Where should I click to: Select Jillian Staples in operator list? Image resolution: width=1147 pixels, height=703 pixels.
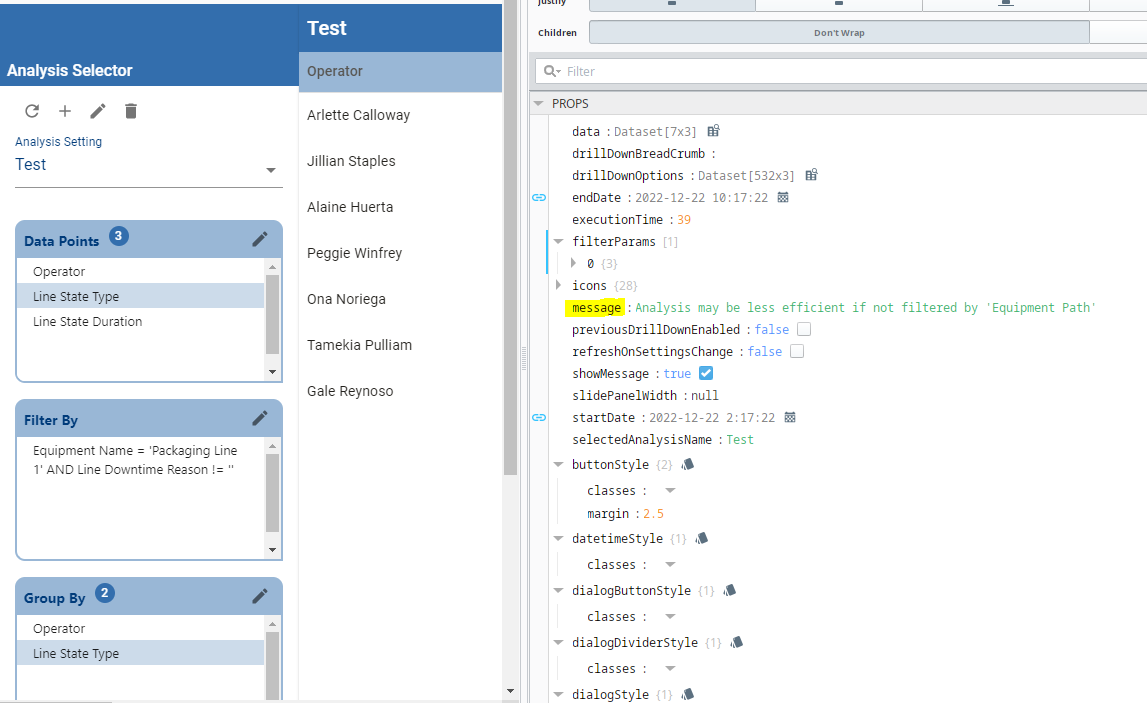coord(351,161)
